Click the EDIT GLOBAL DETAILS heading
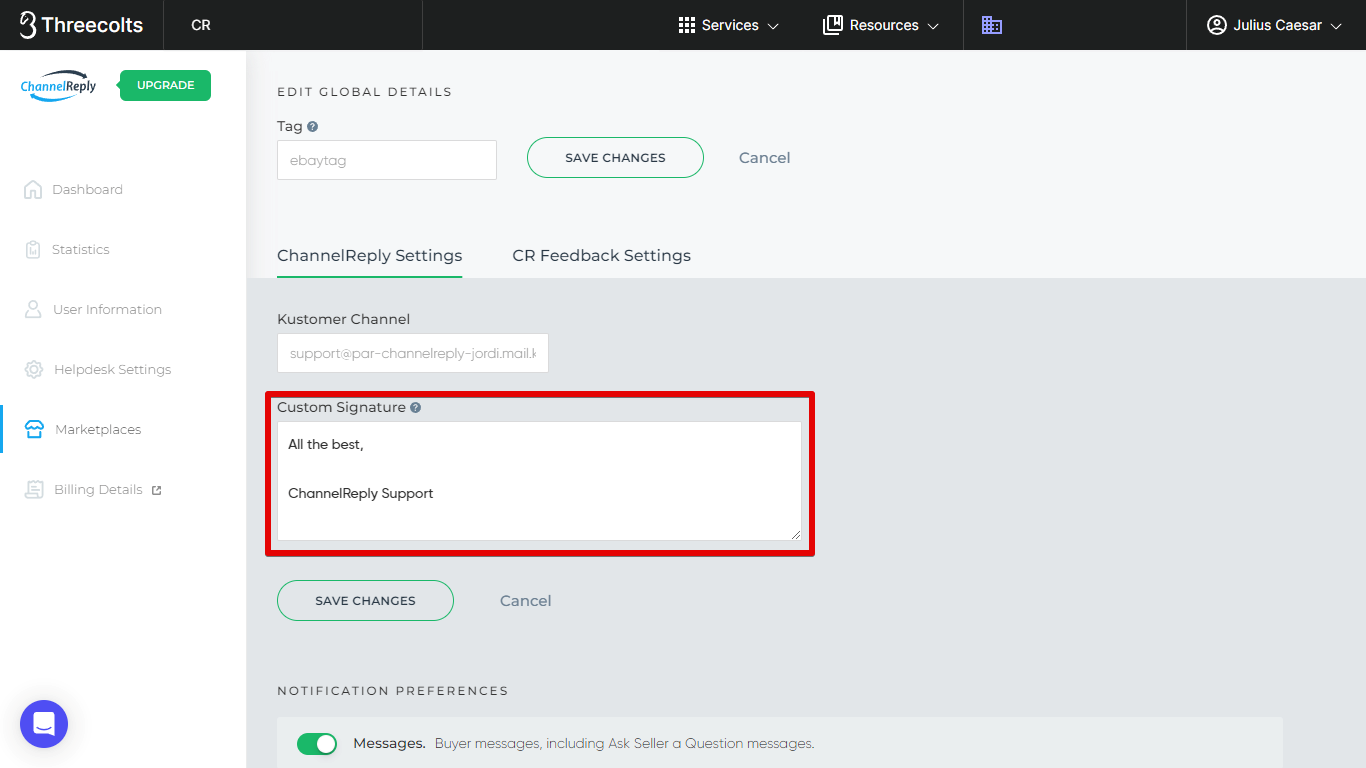 coord(364,92)
